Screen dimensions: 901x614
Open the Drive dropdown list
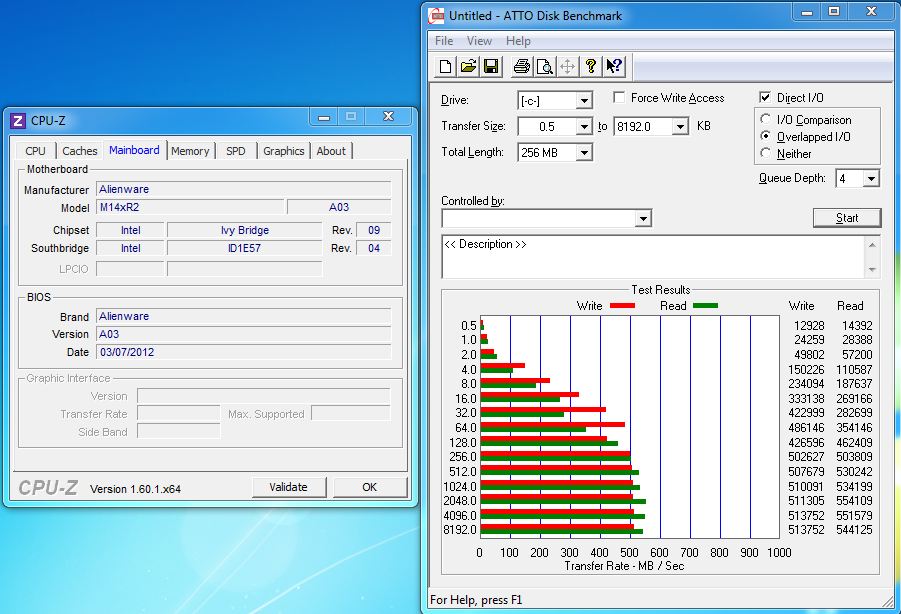click(x=584, y=101)
